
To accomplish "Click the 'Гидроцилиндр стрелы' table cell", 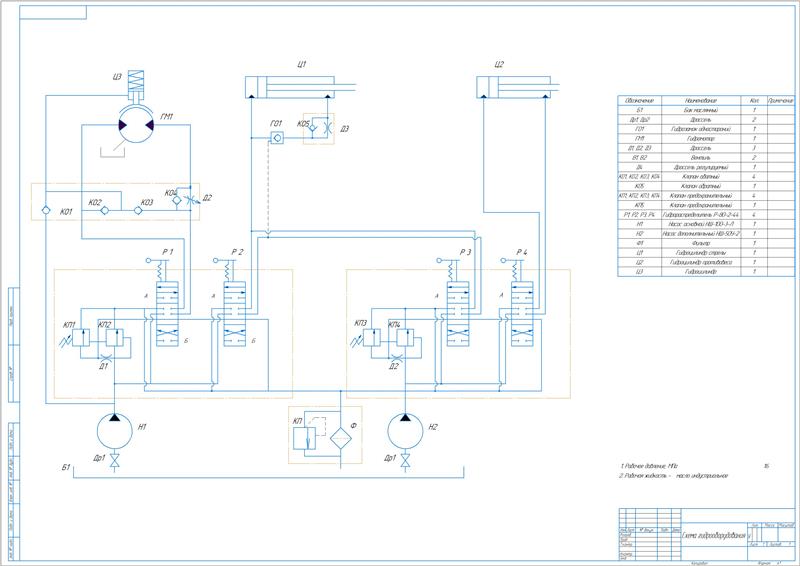I will 701,253.
